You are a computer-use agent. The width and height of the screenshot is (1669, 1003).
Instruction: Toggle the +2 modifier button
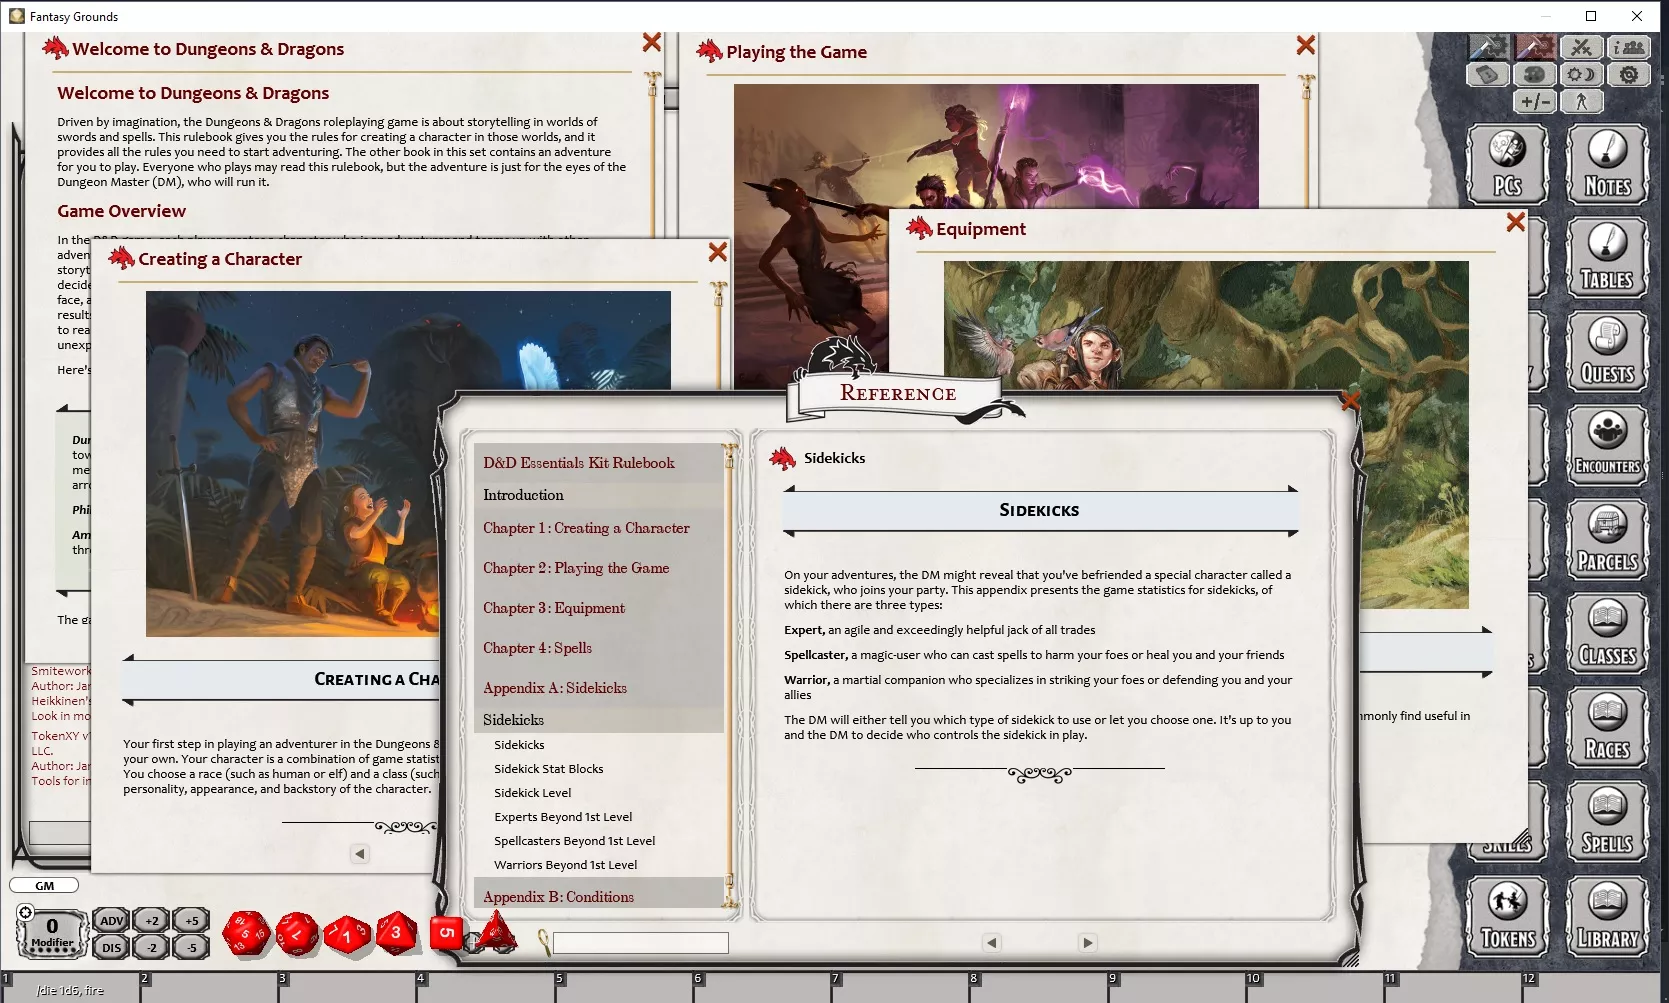(151, 921)
